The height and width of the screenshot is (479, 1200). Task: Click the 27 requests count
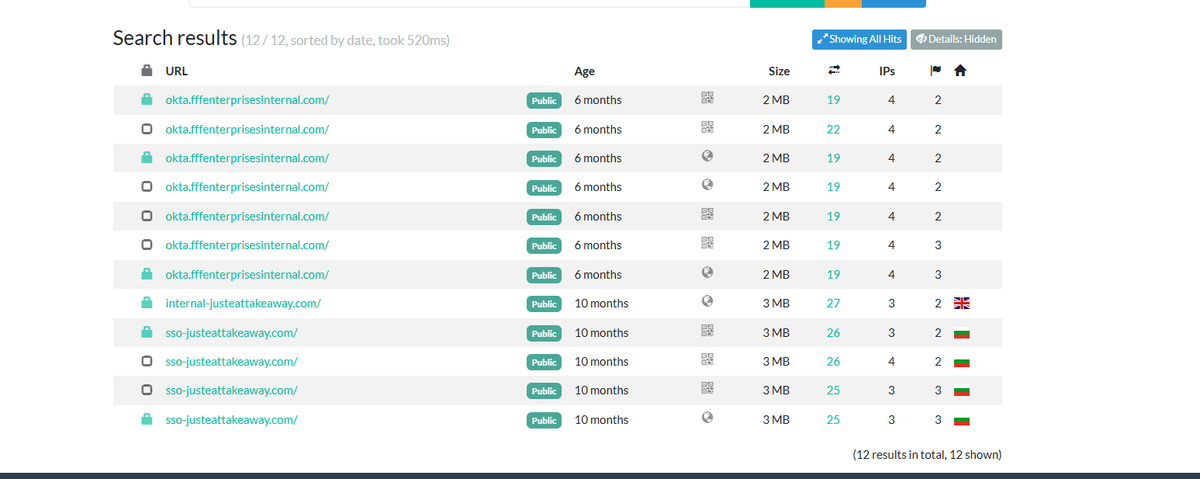[833, 303]
